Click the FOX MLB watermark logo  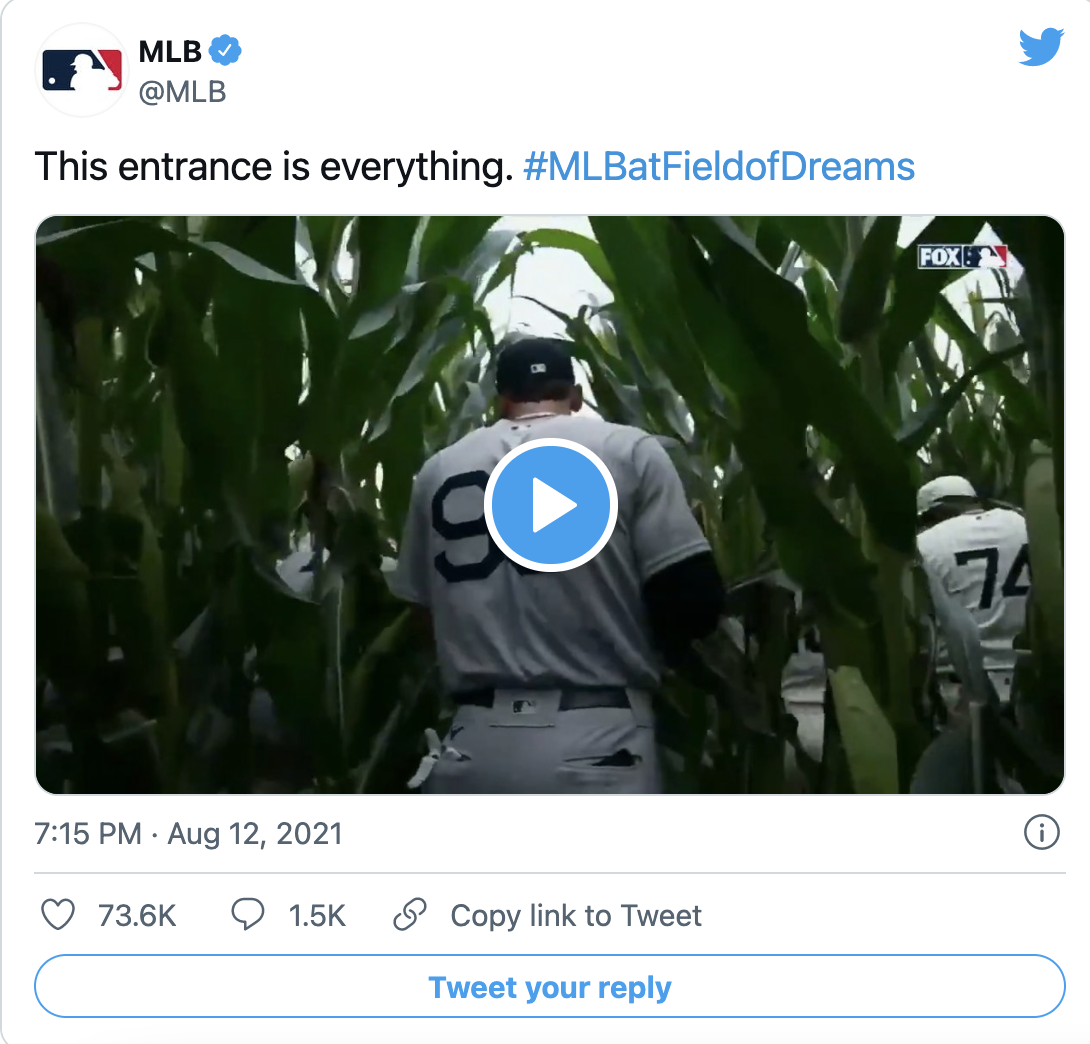(962, 257)
